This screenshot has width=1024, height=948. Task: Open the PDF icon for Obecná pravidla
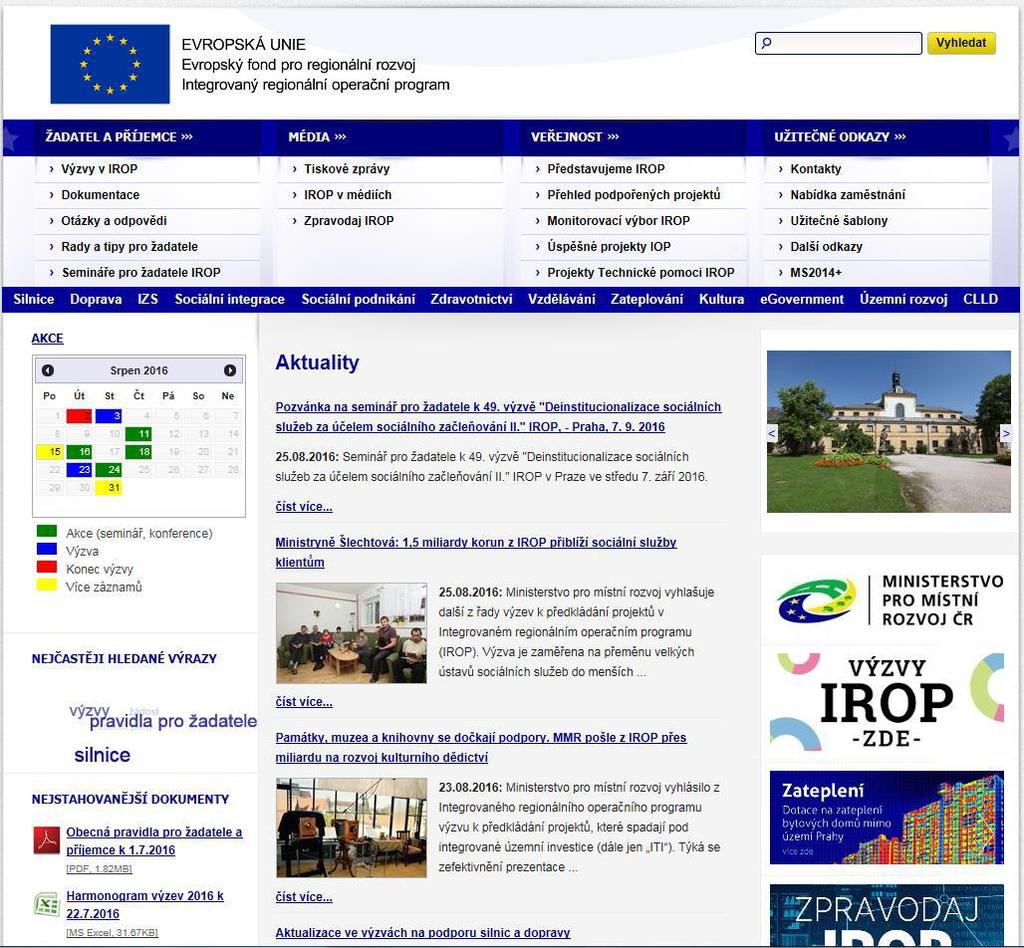click(46, 840)
